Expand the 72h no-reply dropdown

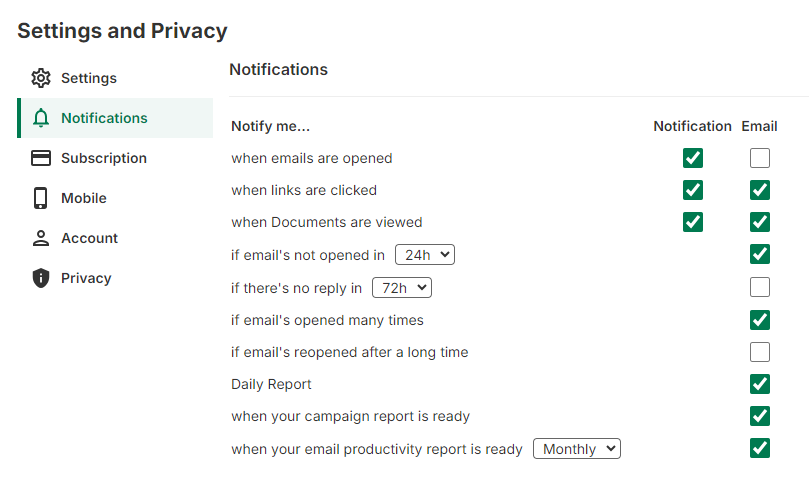click(402, 288)
